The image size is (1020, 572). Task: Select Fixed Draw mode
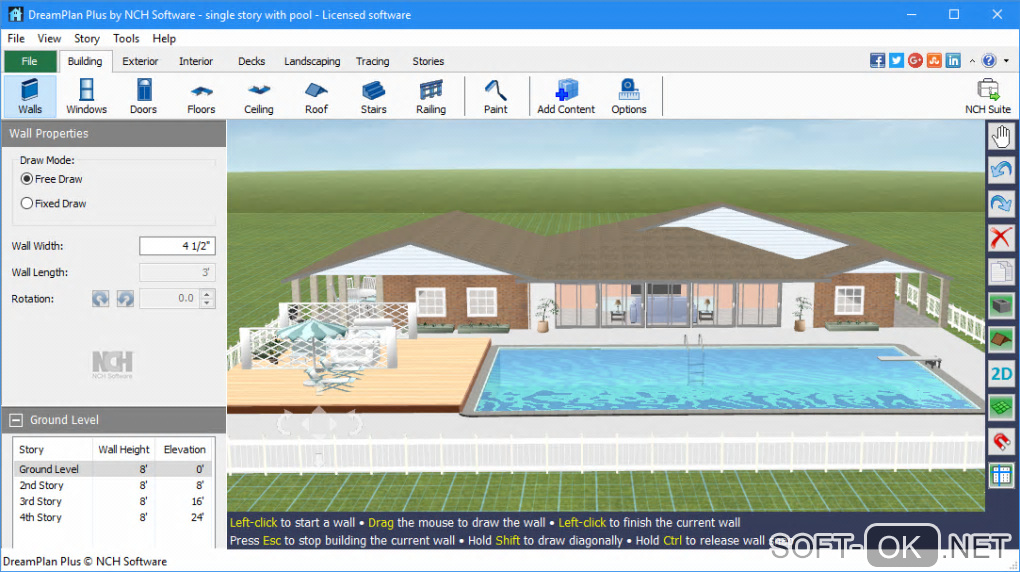[54, 204]
